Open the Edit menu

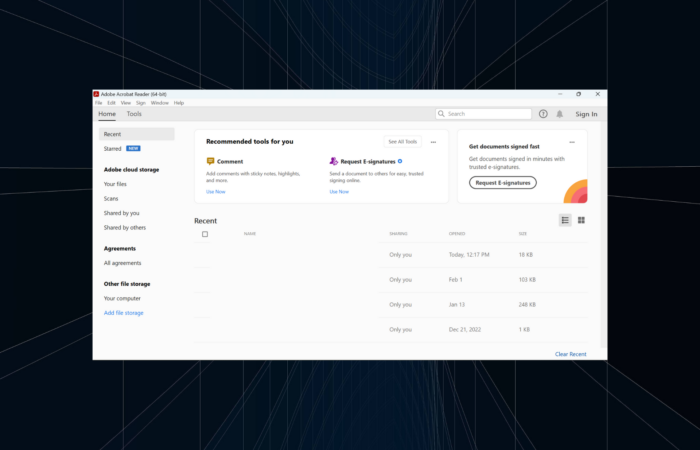[111, 103]
